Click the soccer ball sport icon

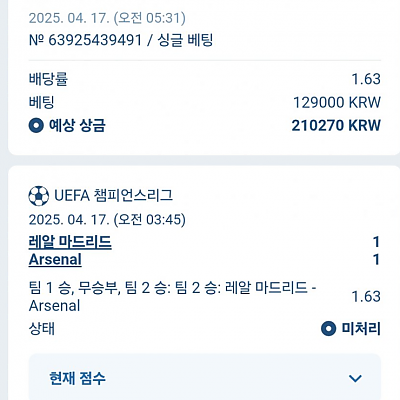[39, 196]
